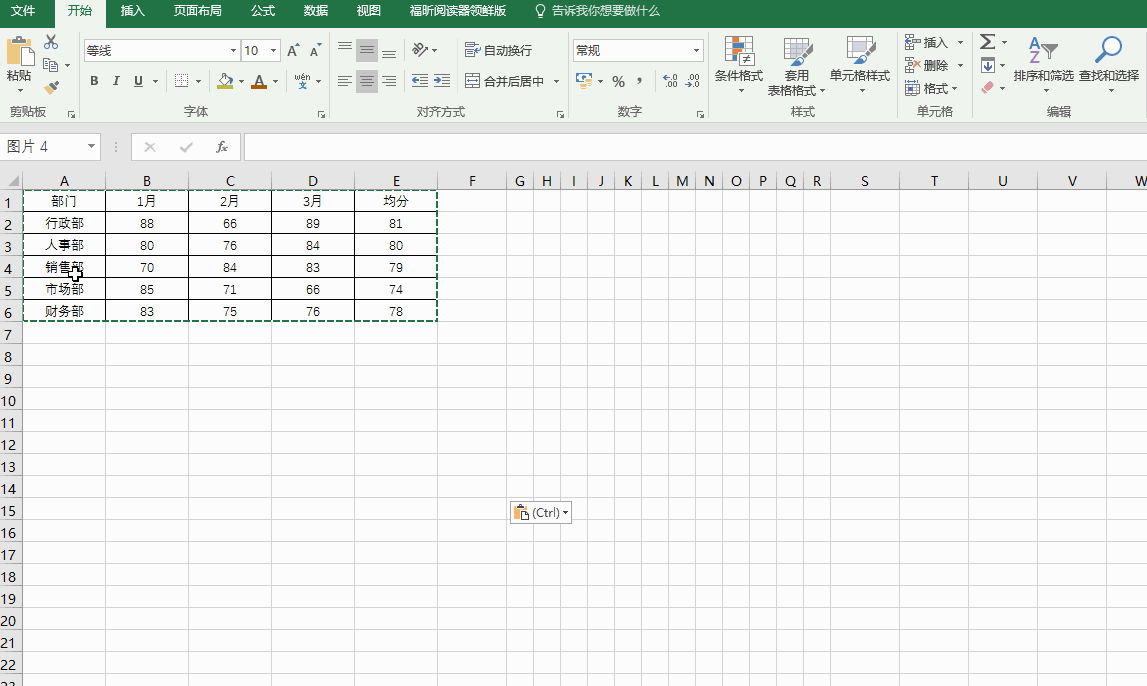
Task: Click the percent style icon
Action: click(x=618, y=81)
